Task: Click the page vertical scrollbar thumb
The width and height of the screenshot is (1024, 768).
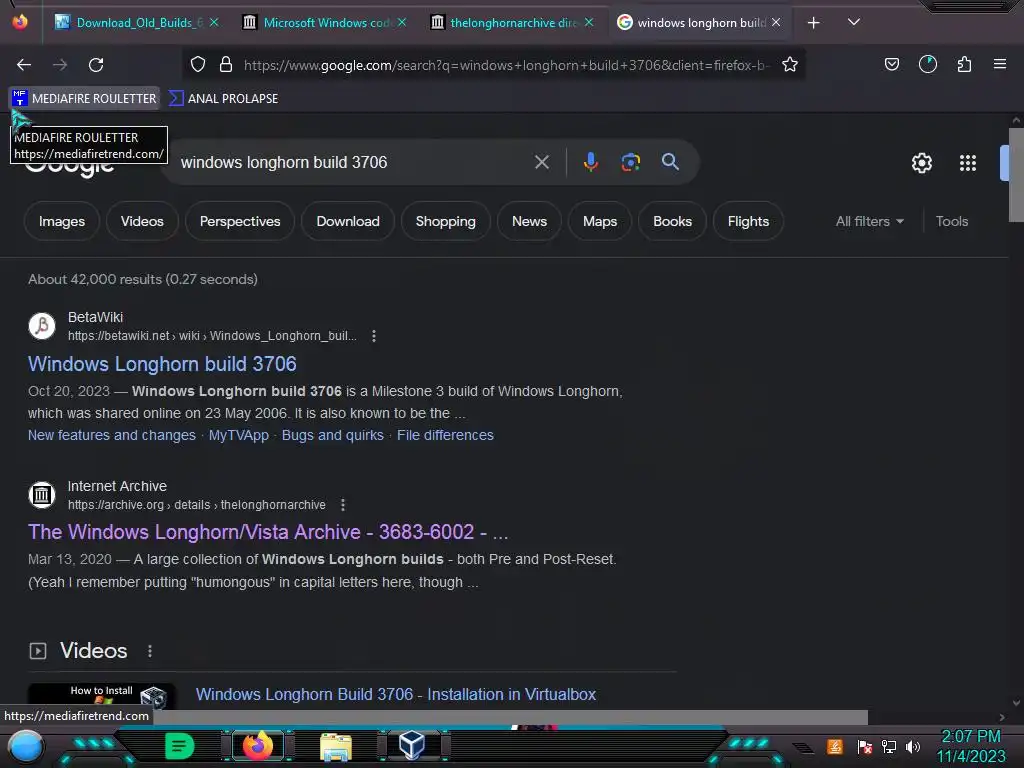Action: click(x=1016, y=175)
